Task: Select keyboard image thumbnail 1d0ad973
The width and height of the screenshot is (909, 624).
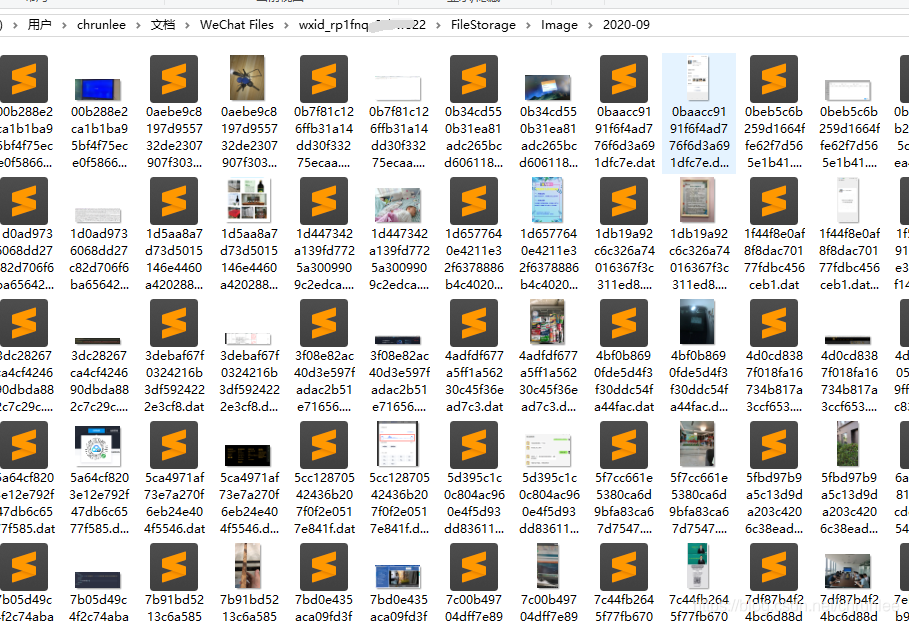Action: [98, 215]
